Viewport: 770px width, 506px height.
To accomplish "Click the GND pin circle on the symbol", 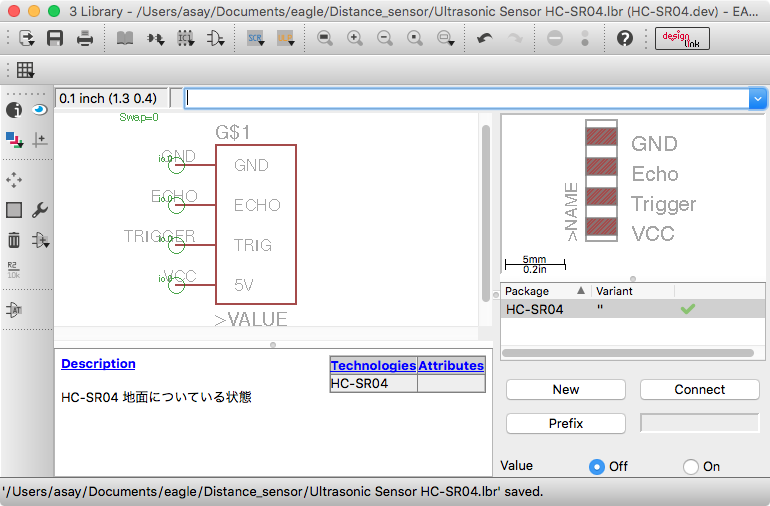I will (176, 165).
